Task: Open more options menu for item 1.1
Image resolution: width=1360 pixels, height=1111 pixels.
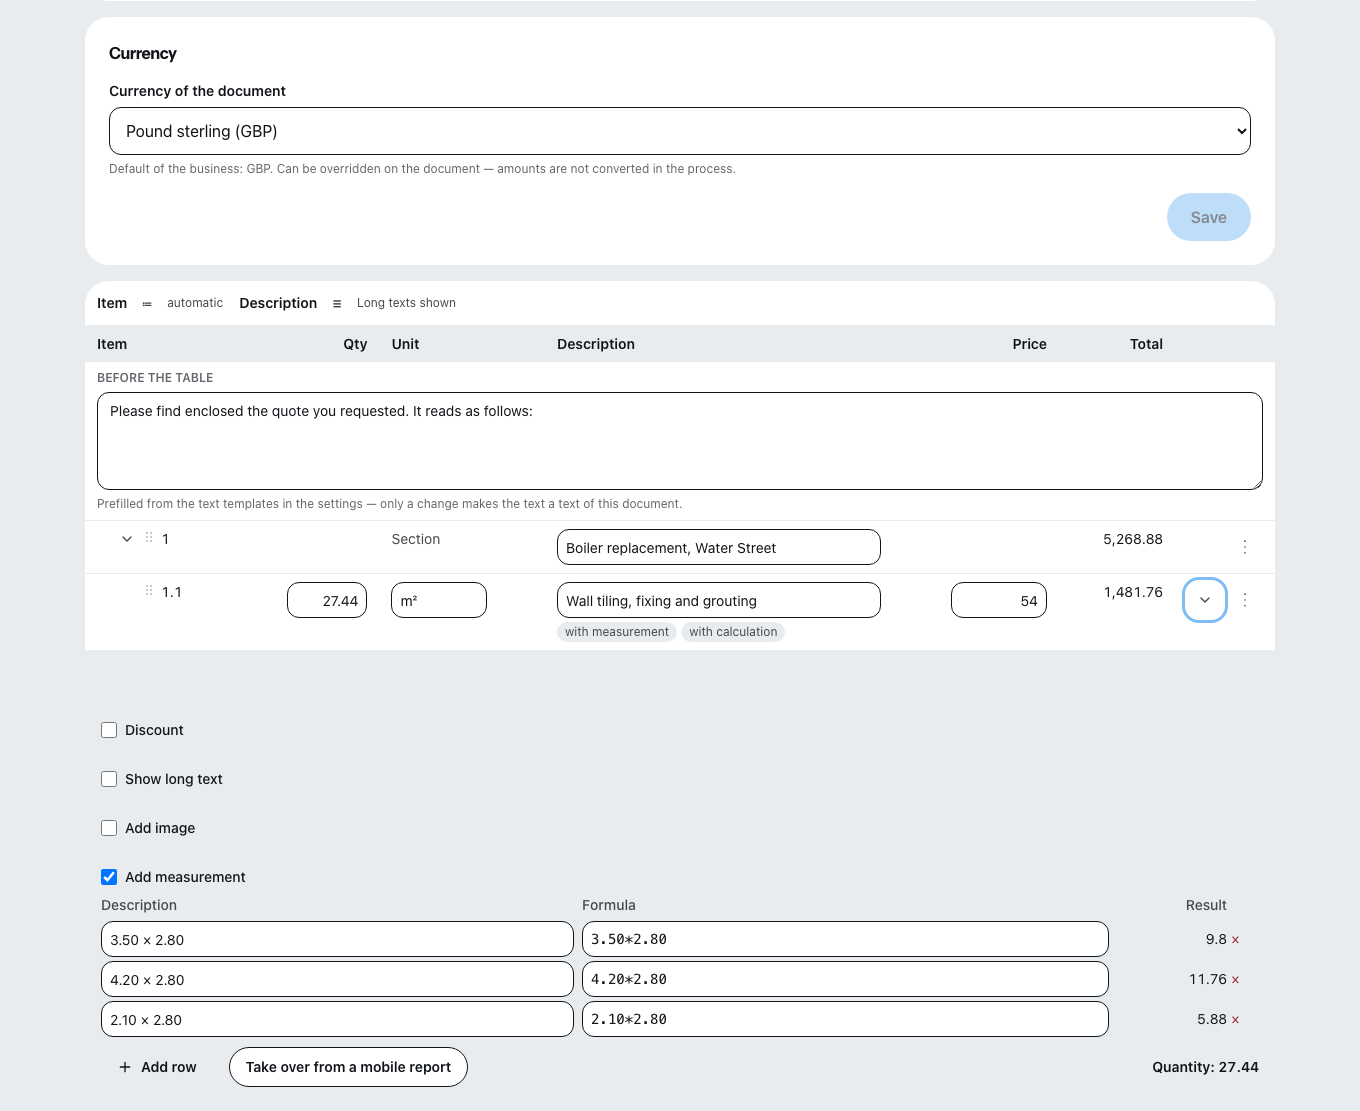Action: [x=1245, y=600]
